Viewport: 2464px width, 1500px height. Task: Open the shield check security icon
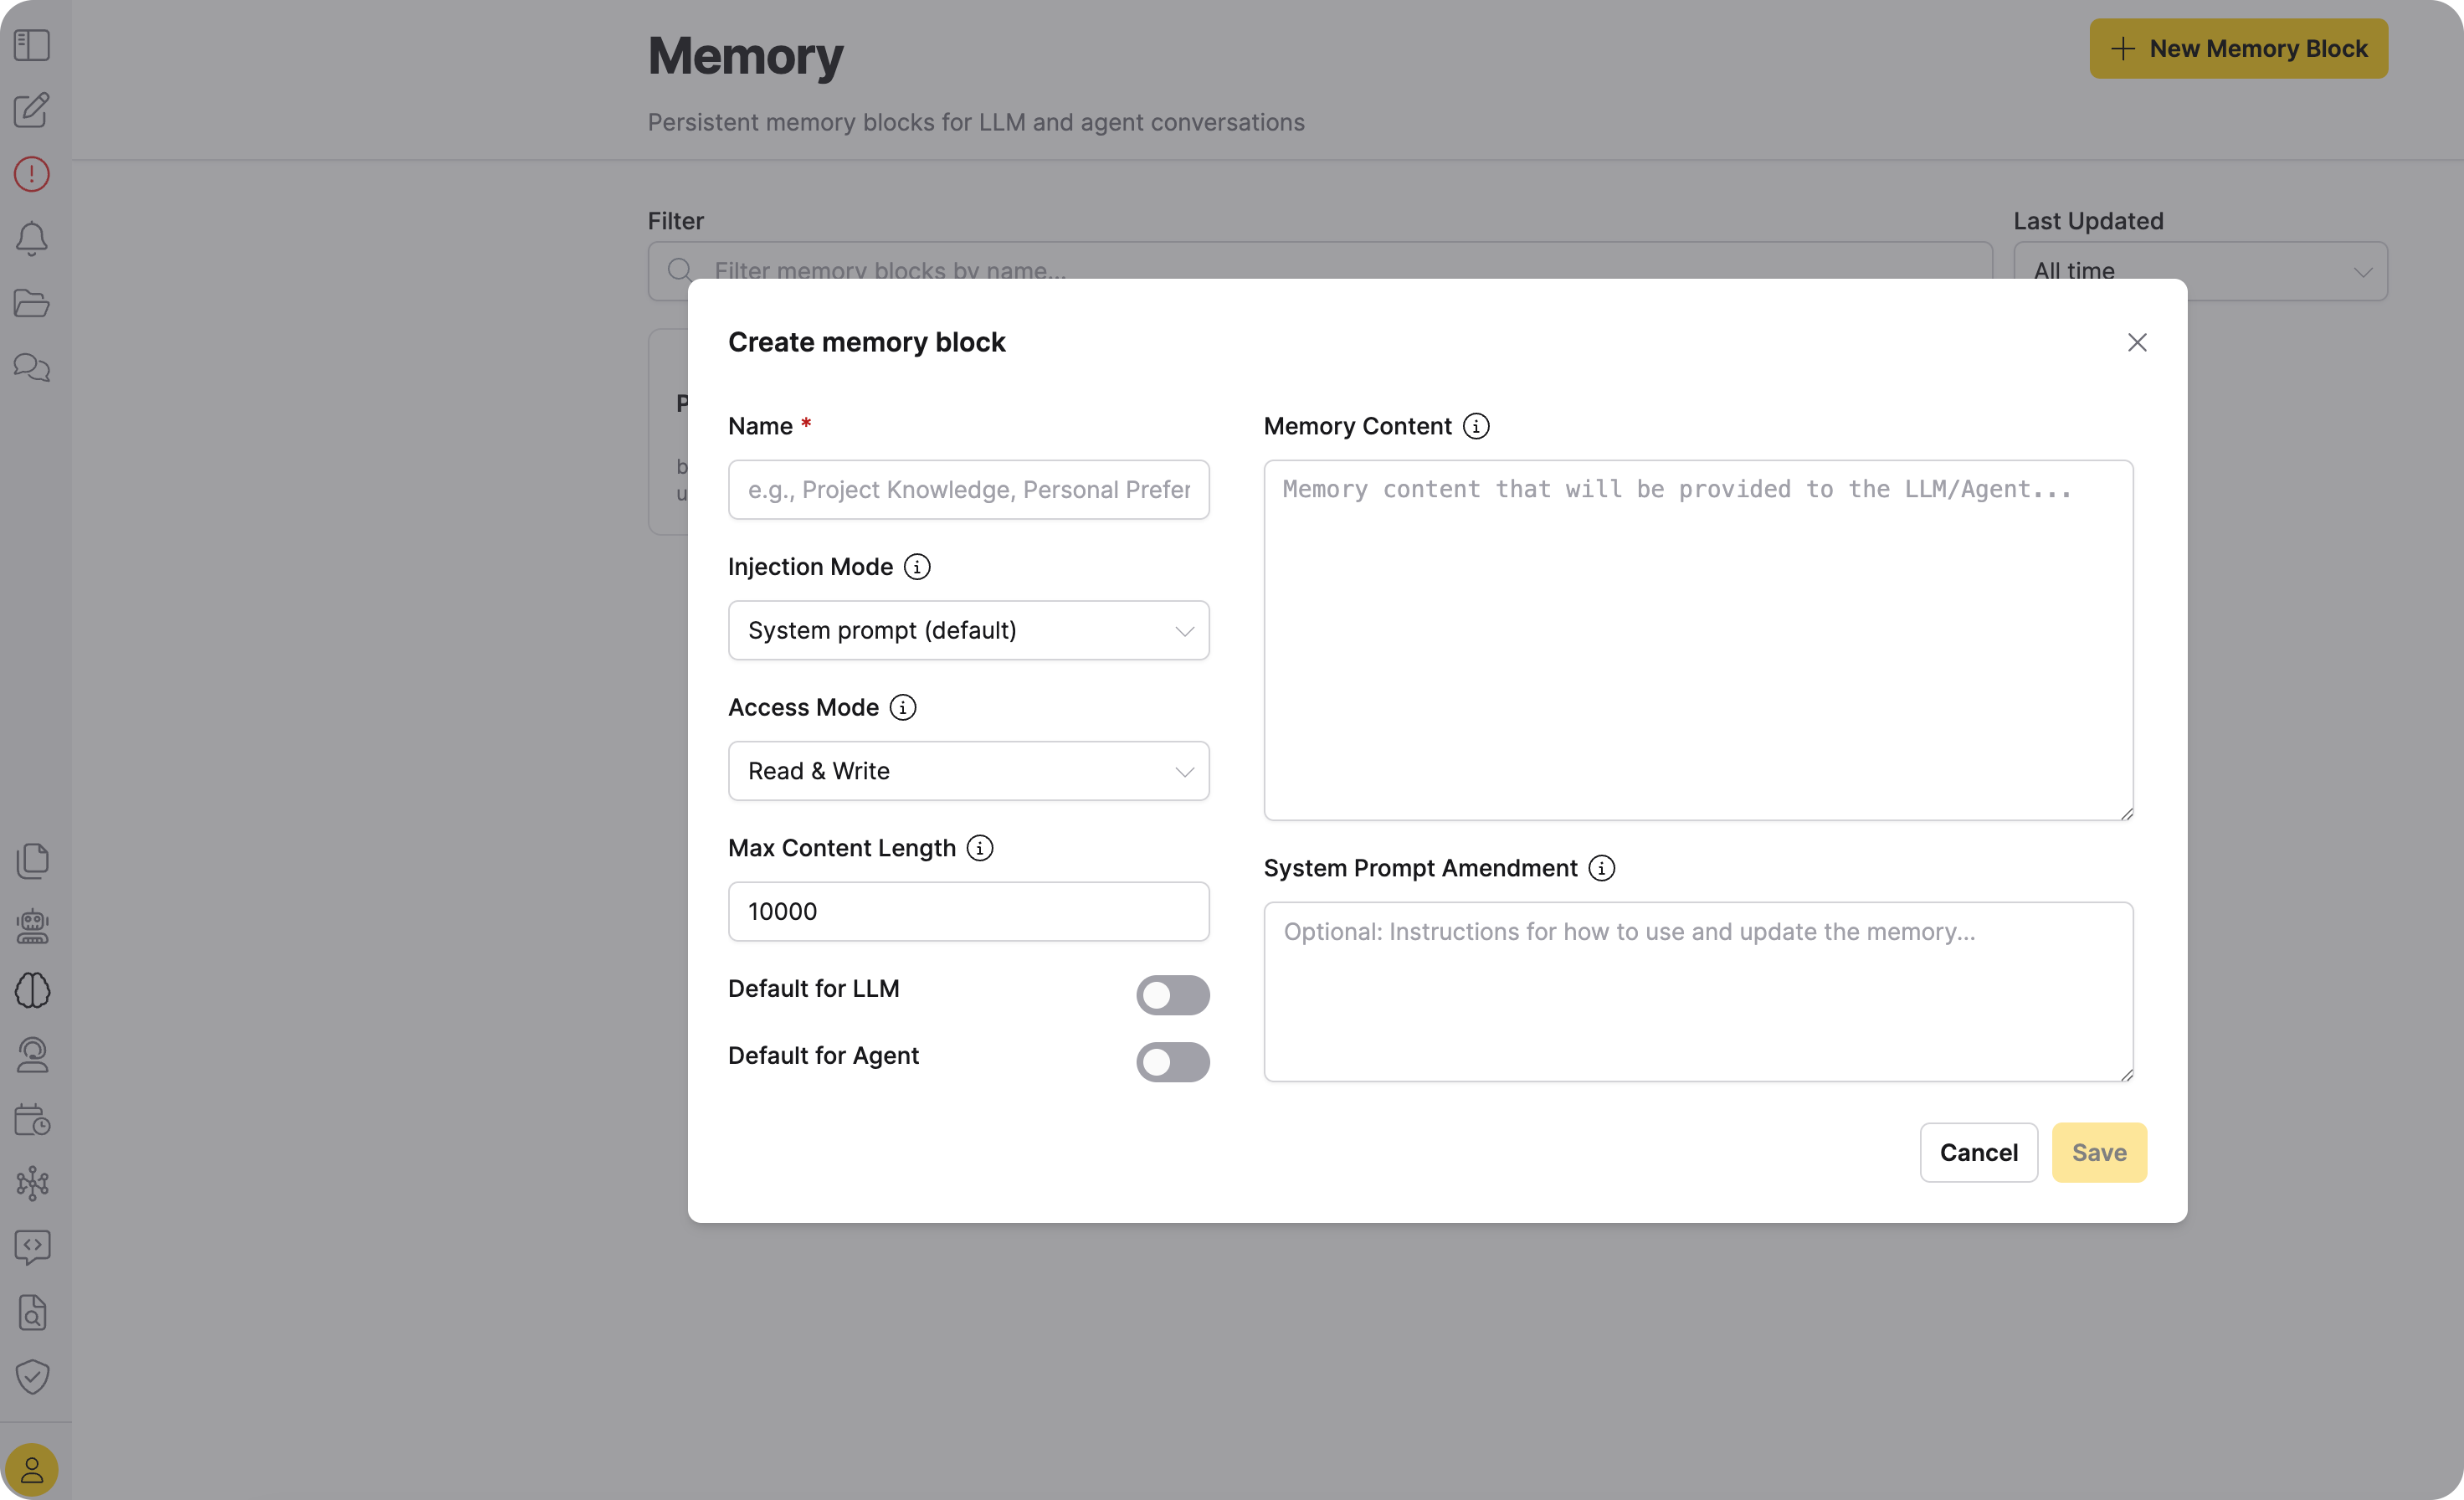click(x=32, y=1377)
